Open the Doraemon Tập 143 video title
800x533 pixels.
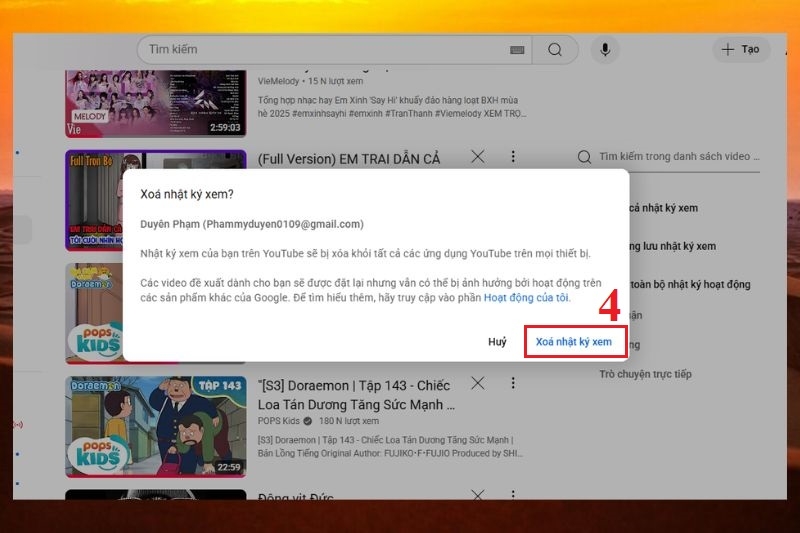356,395
